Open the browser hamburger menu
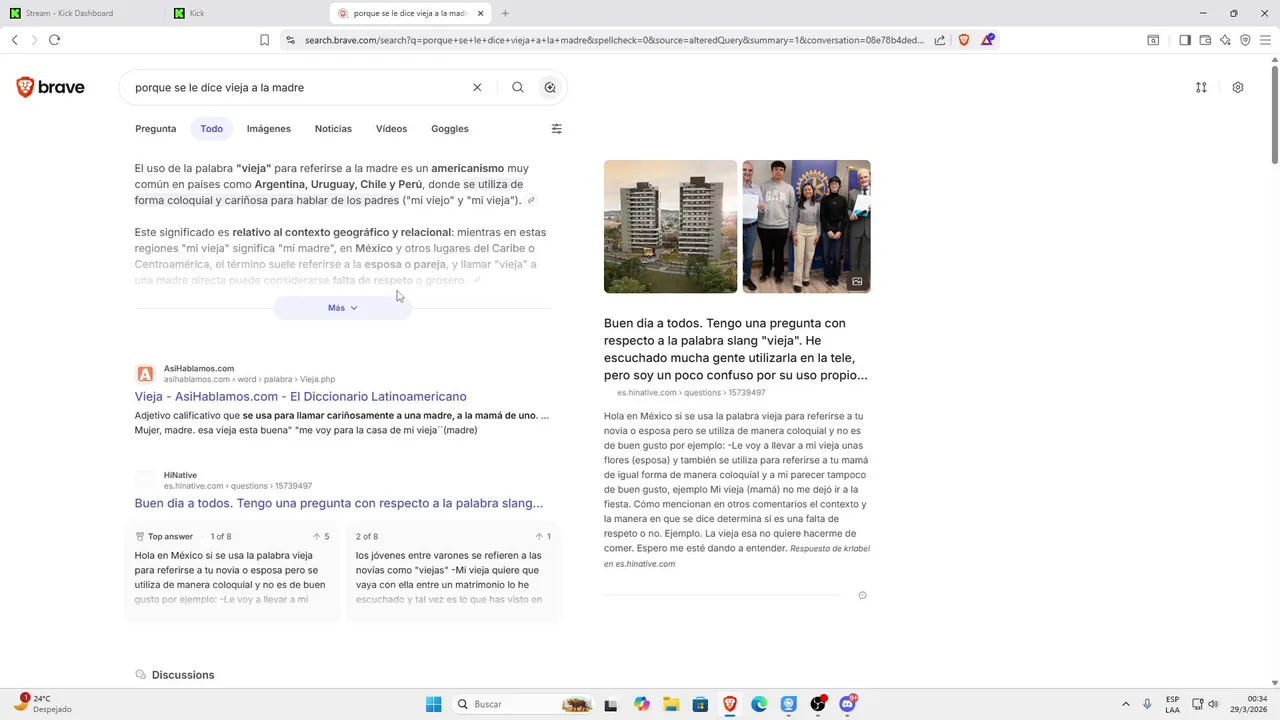 tap(1265, 40)
